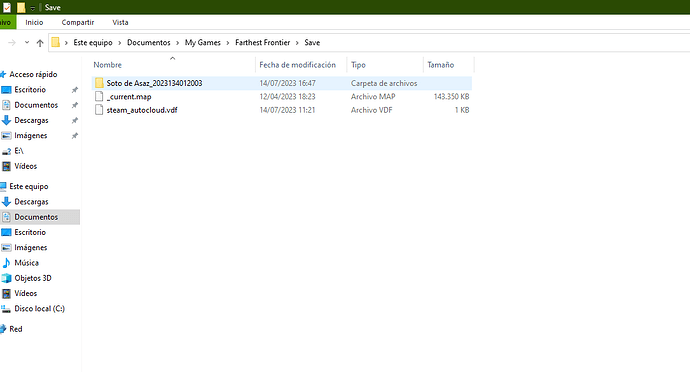
Task: Expand the chevron before Este equipo in path
Action: point(66,43)
